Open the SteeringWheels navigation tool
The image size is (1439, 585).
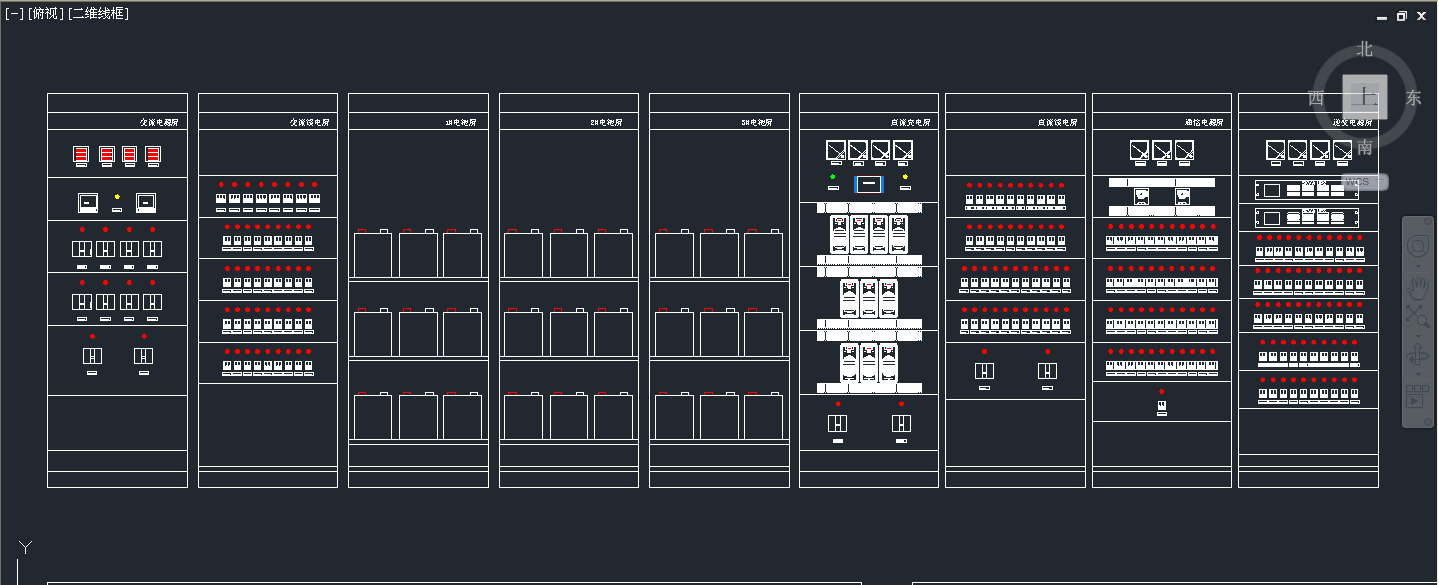point(1418,246)
